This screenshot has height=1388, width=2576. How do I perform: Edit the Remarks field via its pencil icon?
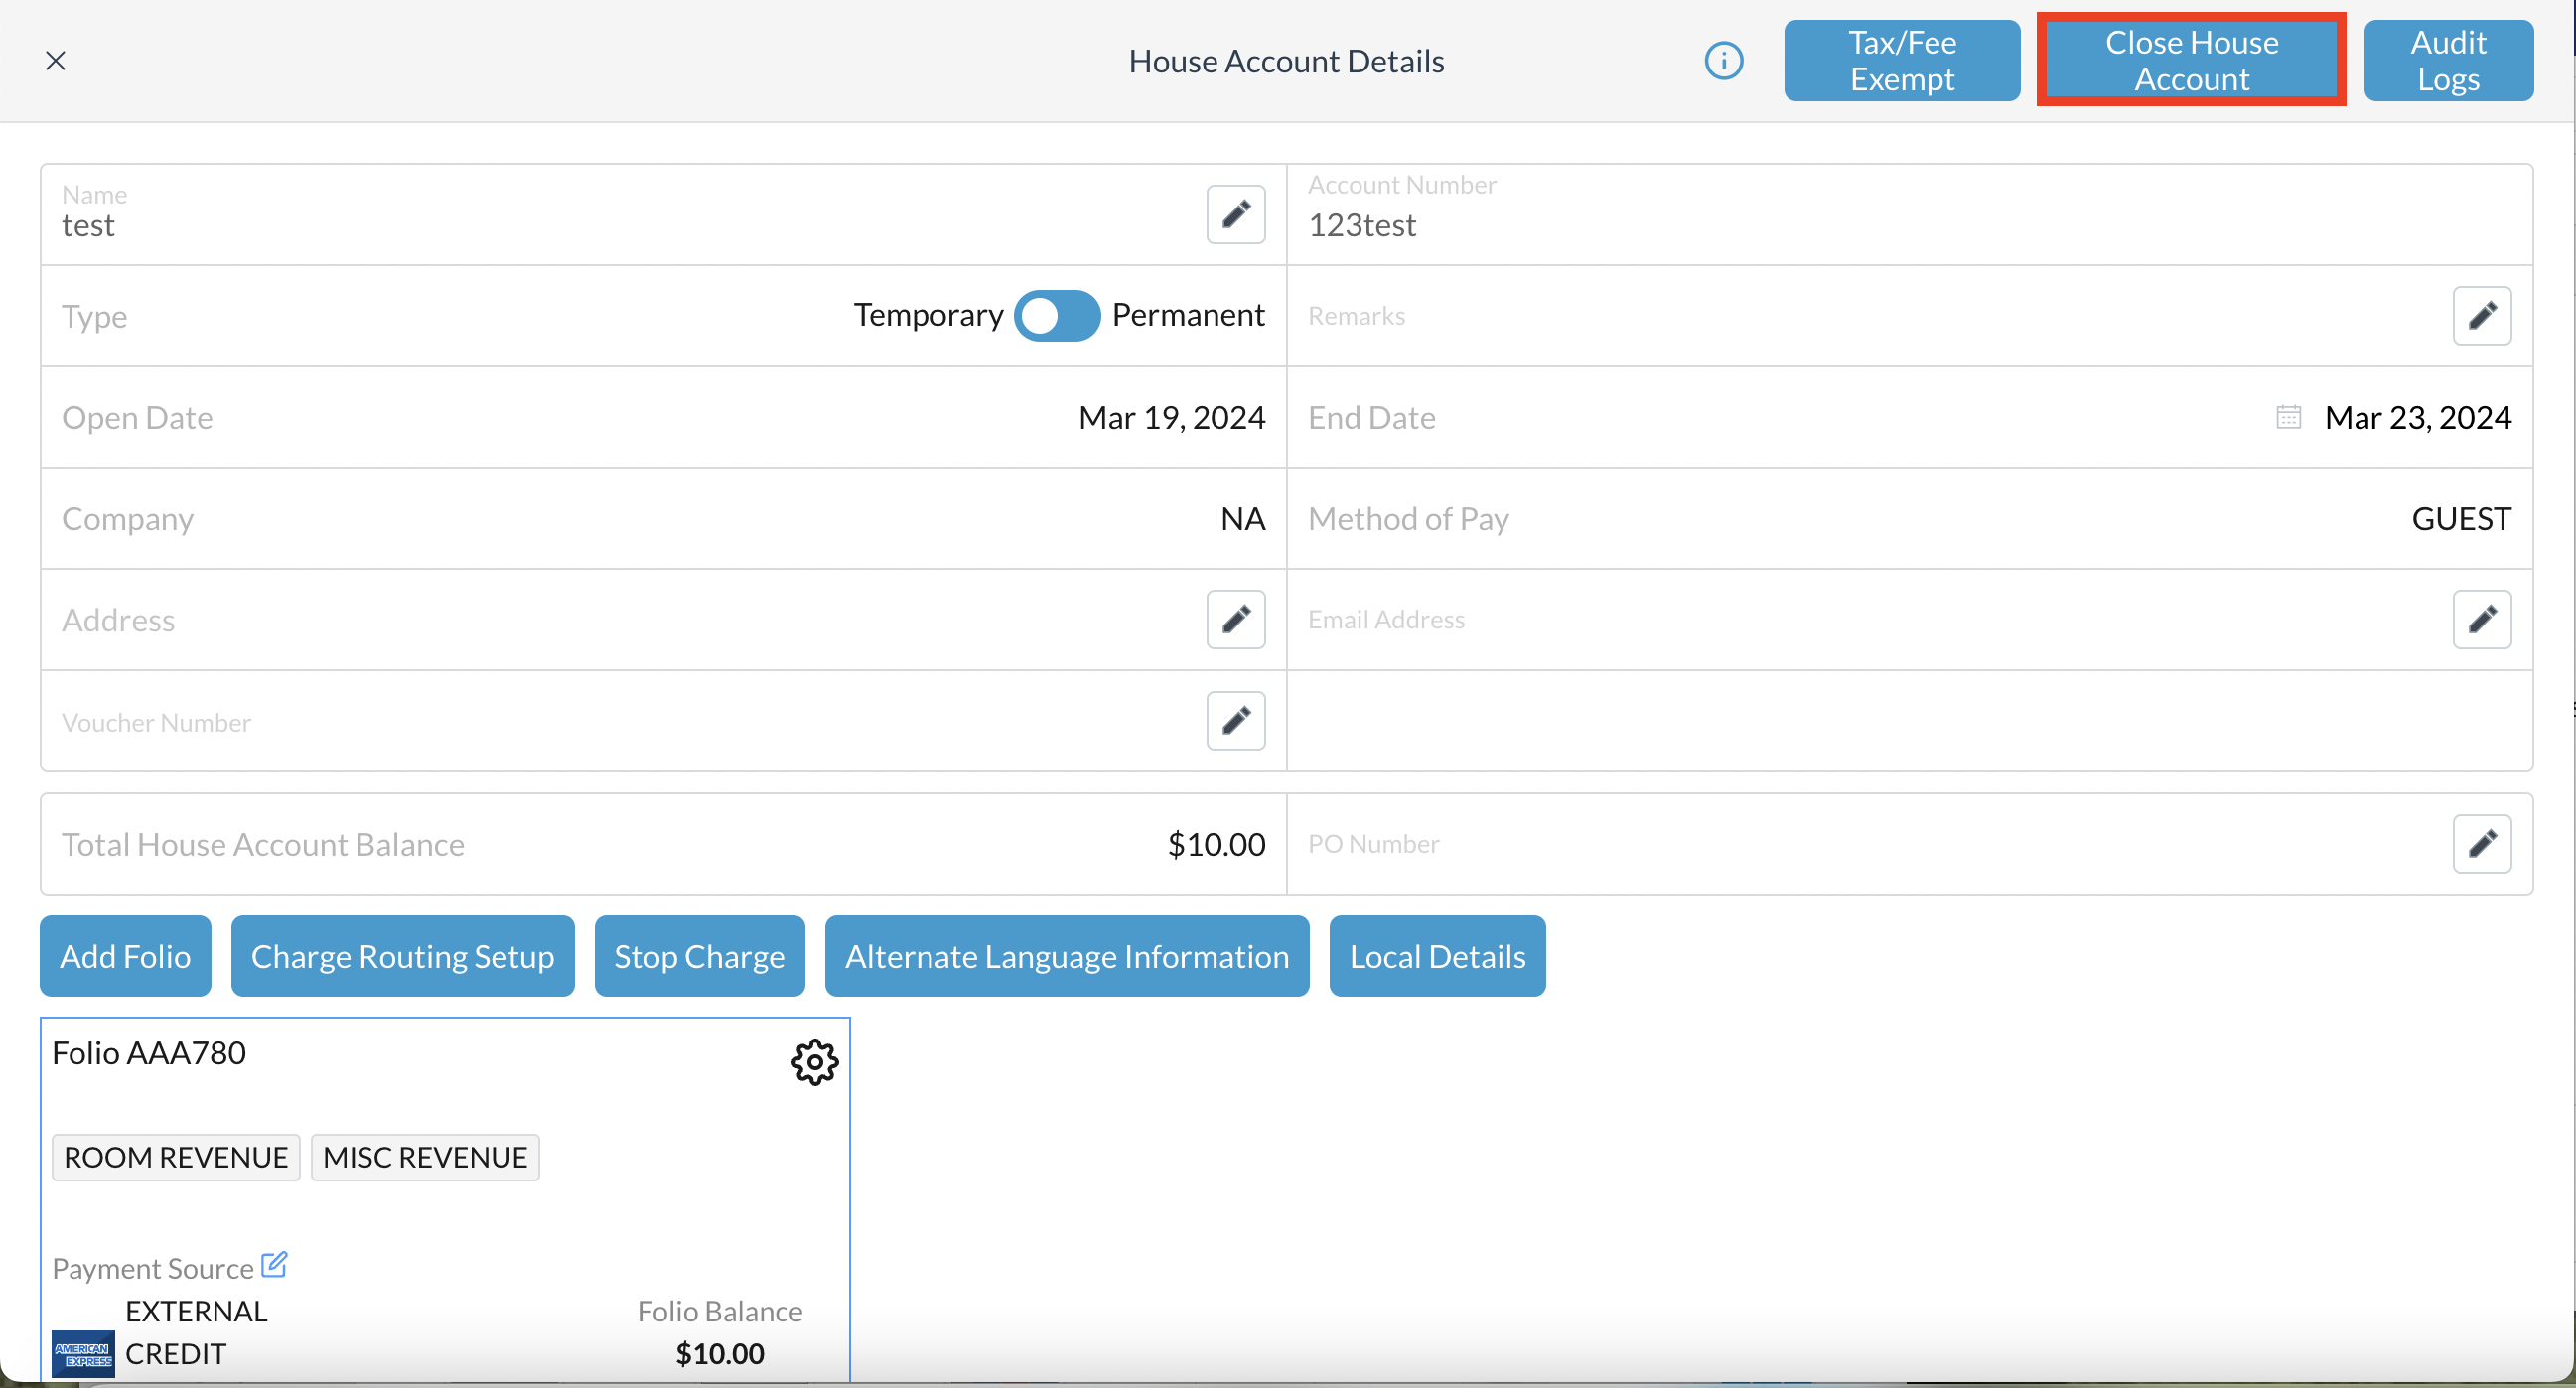pyautogui.click(x=2481, y=316)
